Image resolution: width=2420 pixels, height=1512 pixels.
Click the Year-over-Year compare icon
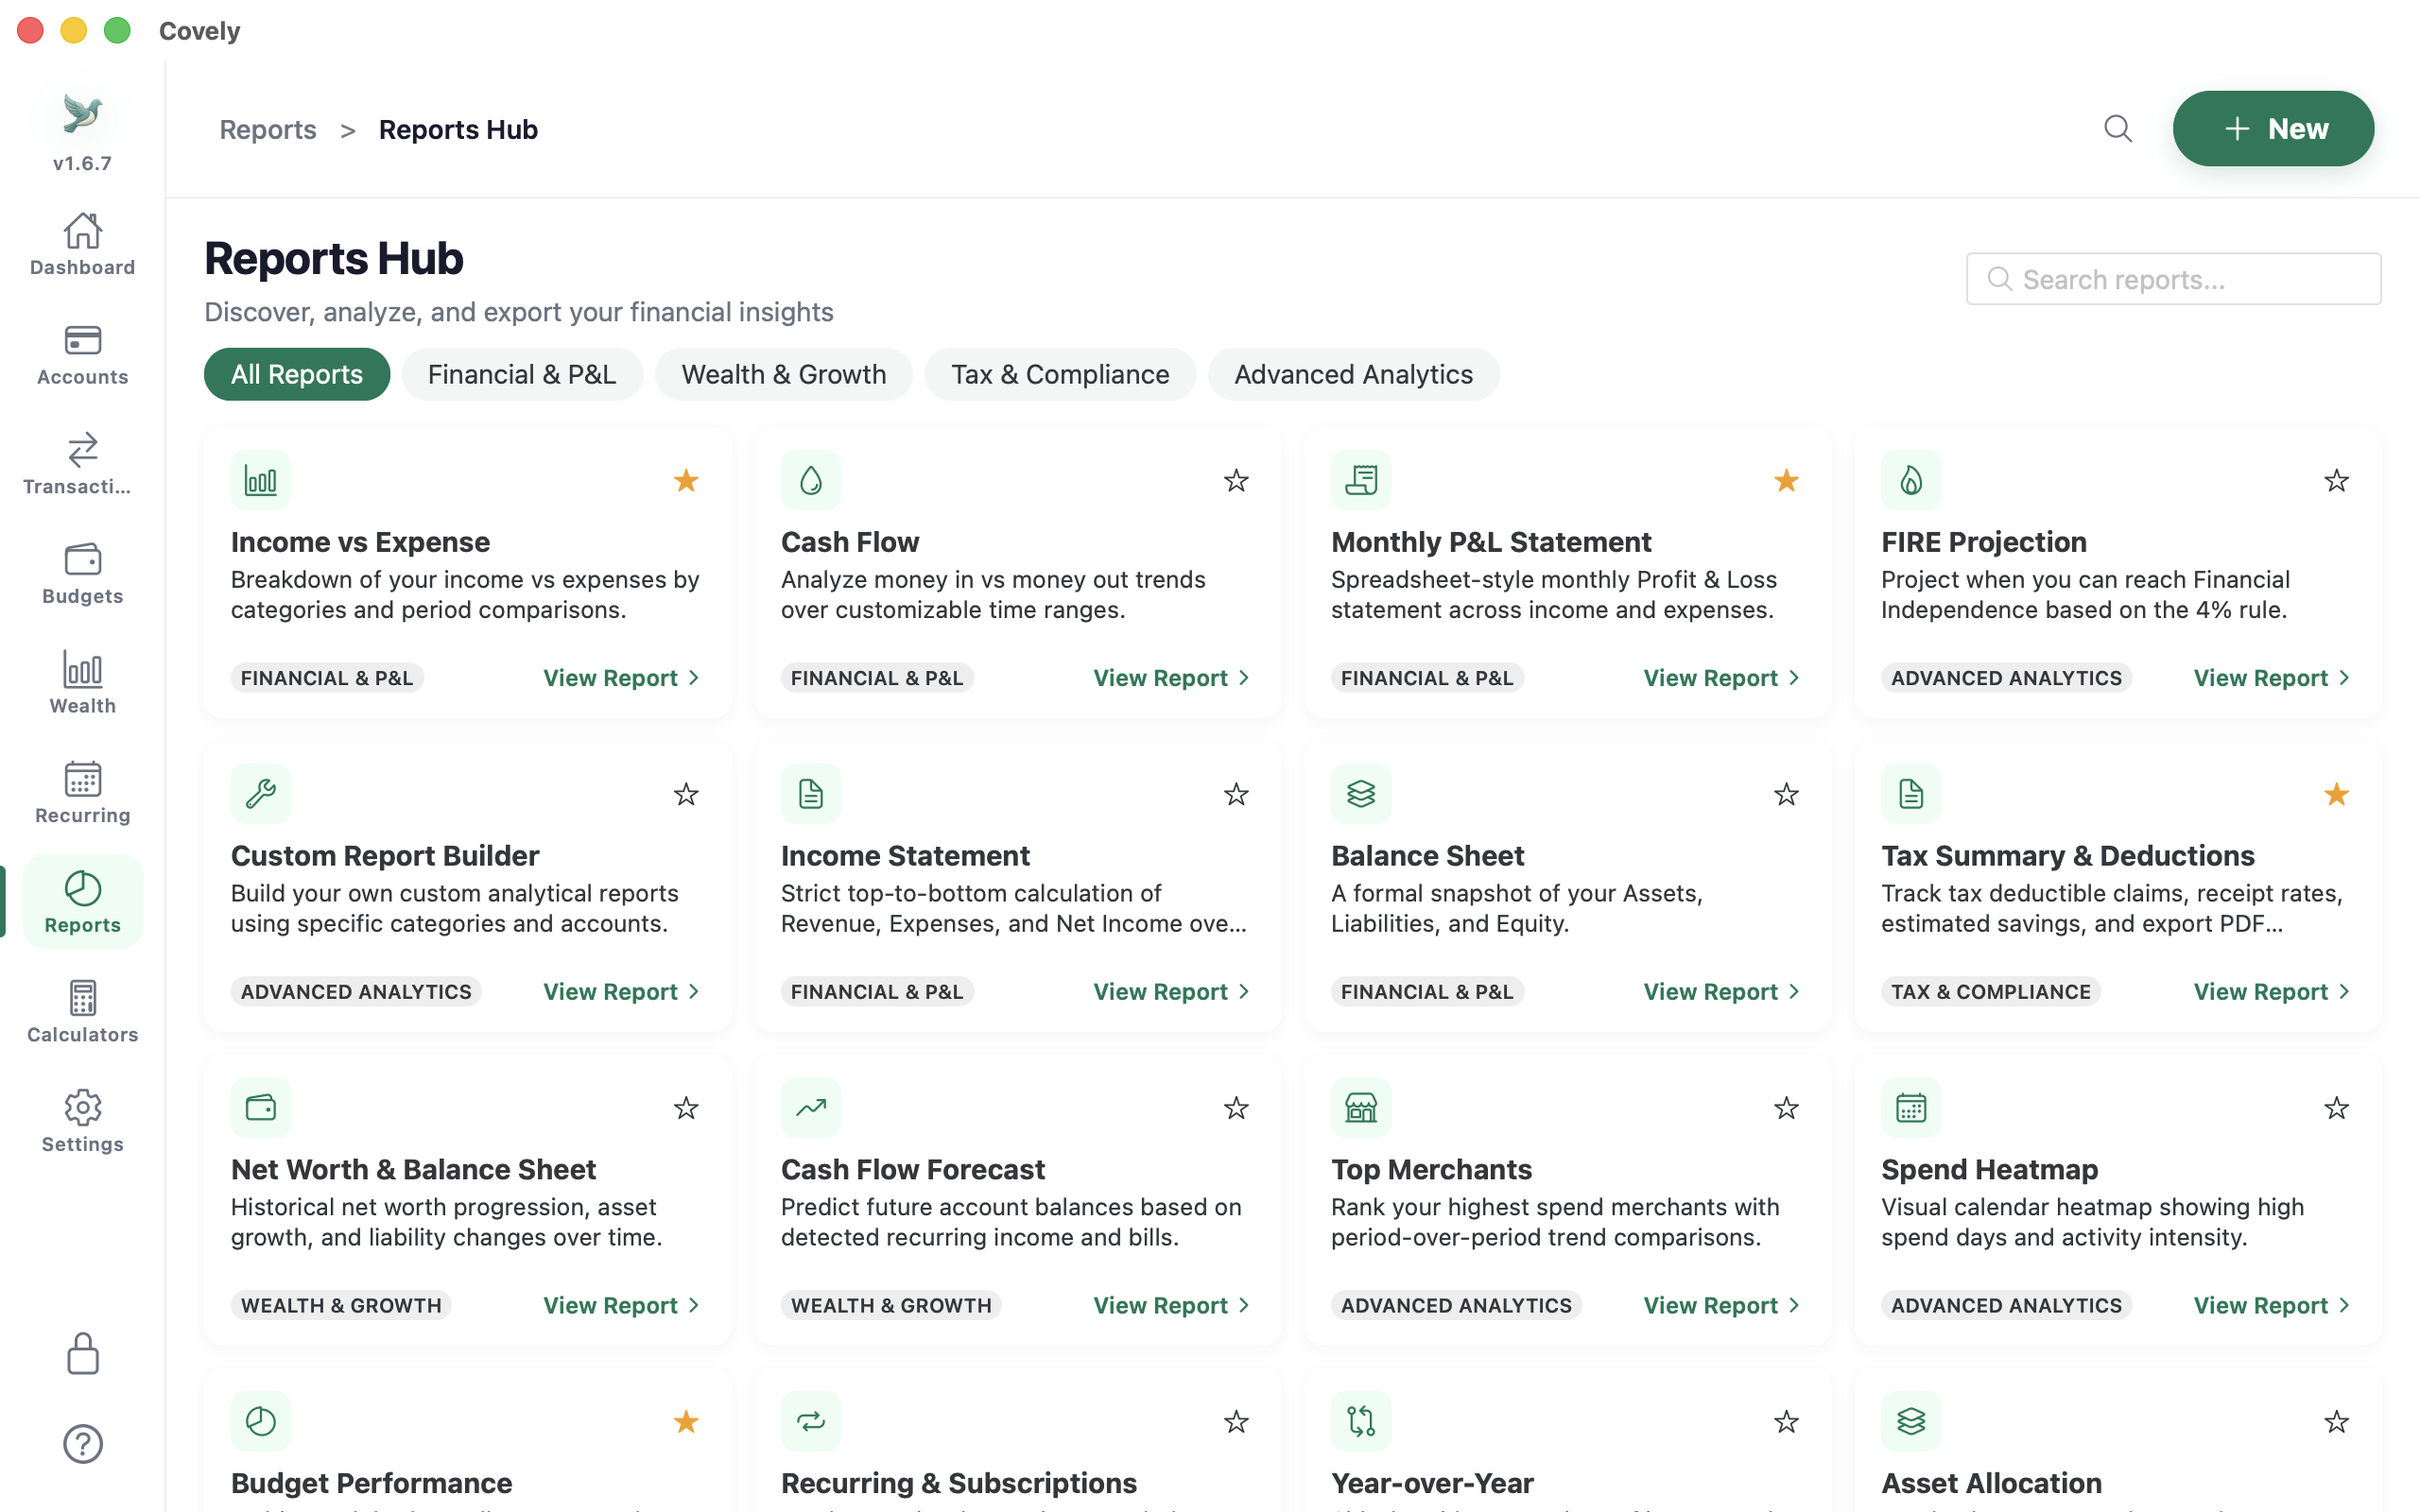click(x=1361, y=1421)
